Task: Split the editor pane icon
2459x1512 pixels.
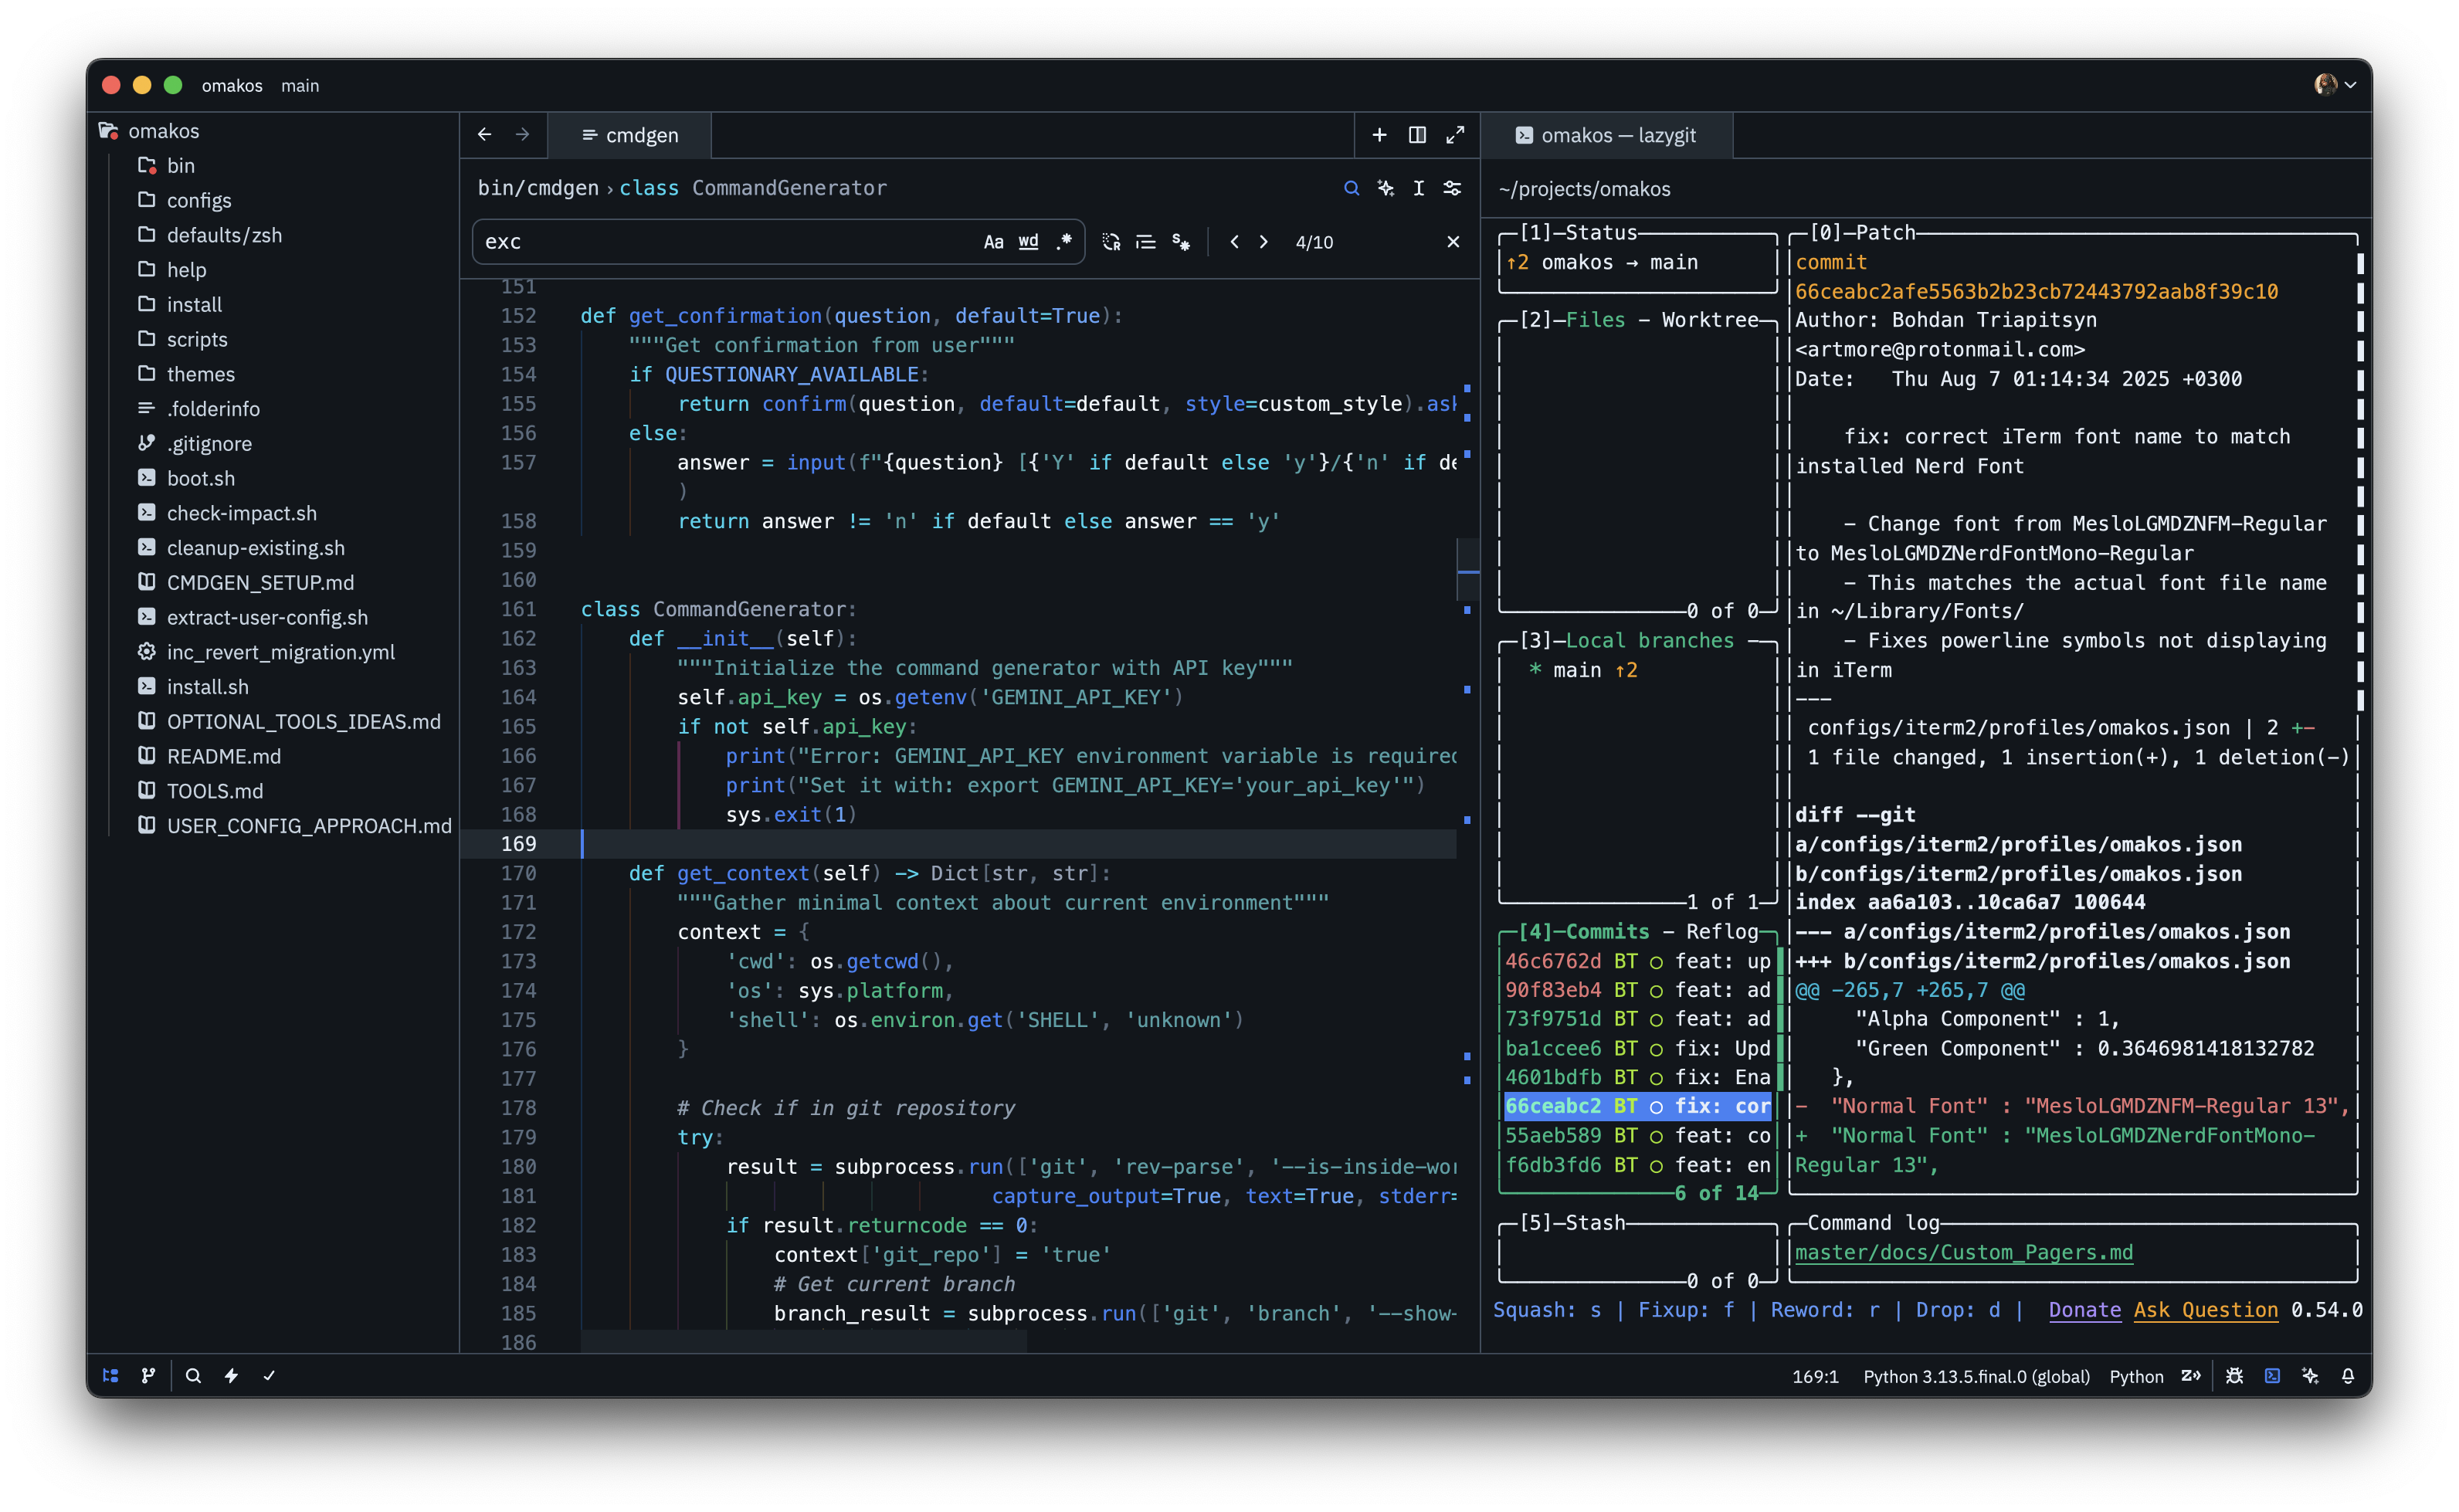Action: click(1417, 135)
